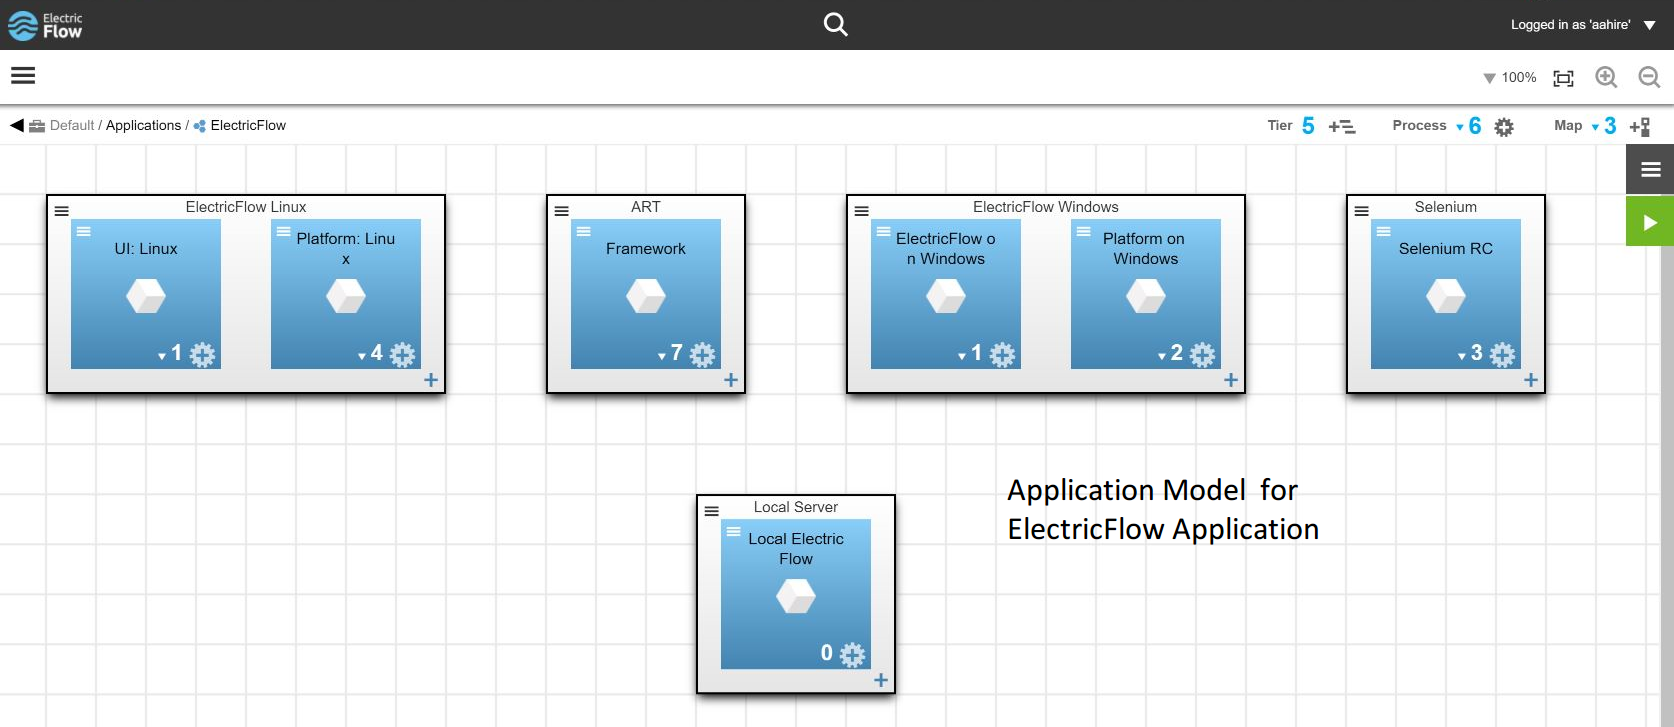The image size is (1674, 727).
Task: Add component to Selenium tier
Action: click(1531, 380)
